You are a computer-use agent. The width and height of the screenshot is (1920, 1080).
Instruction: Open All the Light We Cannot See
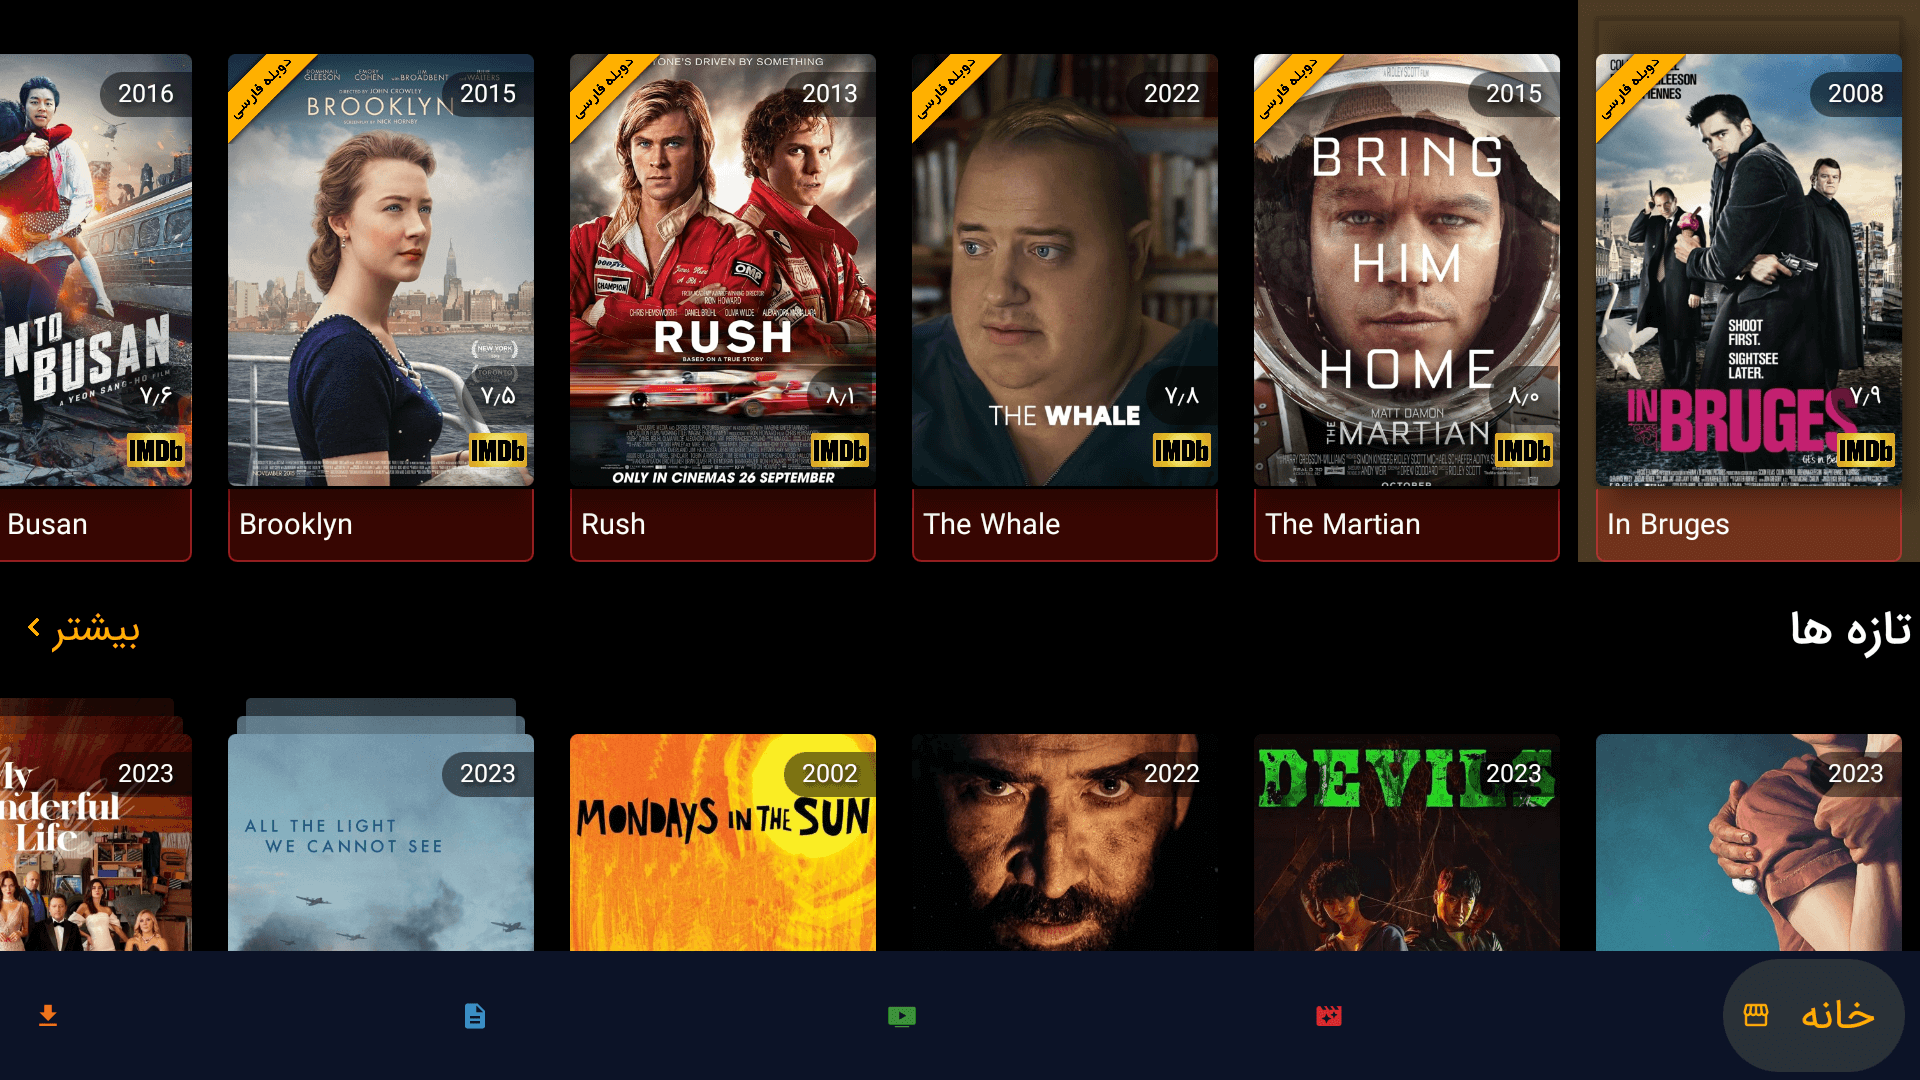point(381,842)
